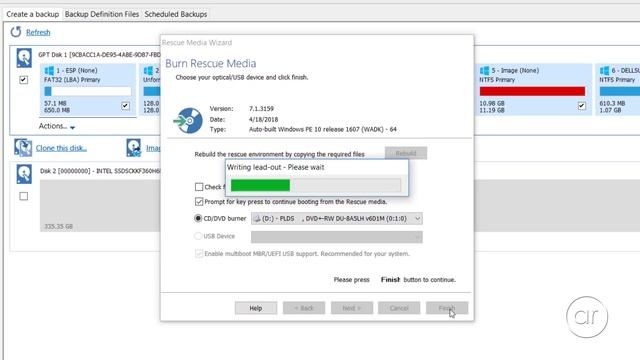Click the ESP partition usage bar
This screenshot has height=360, width=640.
[x=88, y=91]
